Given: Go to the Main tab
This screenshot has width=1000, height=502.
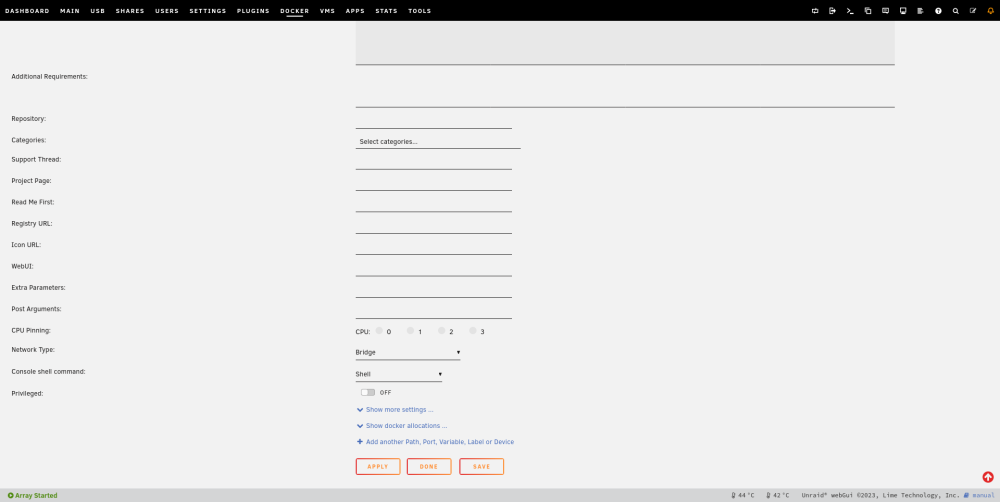Looking at the screenshot, I should click(x=70, y=11).
